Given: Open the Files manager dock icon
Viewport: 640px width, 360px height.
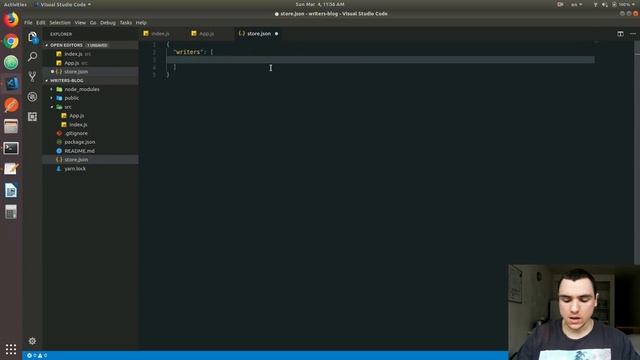Looking at the screenshot, I should [x=11, y=127].
